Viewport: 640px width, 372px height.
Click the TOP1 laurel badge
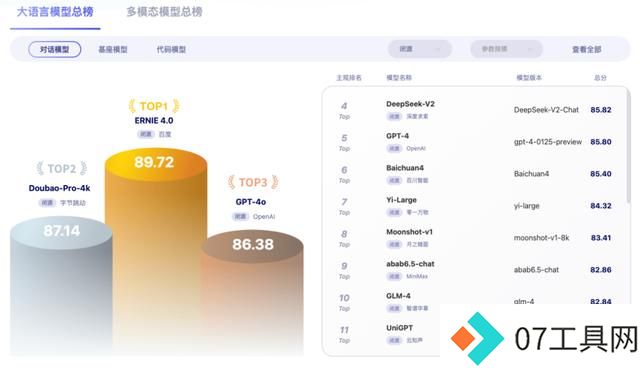pyautogui.click(x=154, y=106)
